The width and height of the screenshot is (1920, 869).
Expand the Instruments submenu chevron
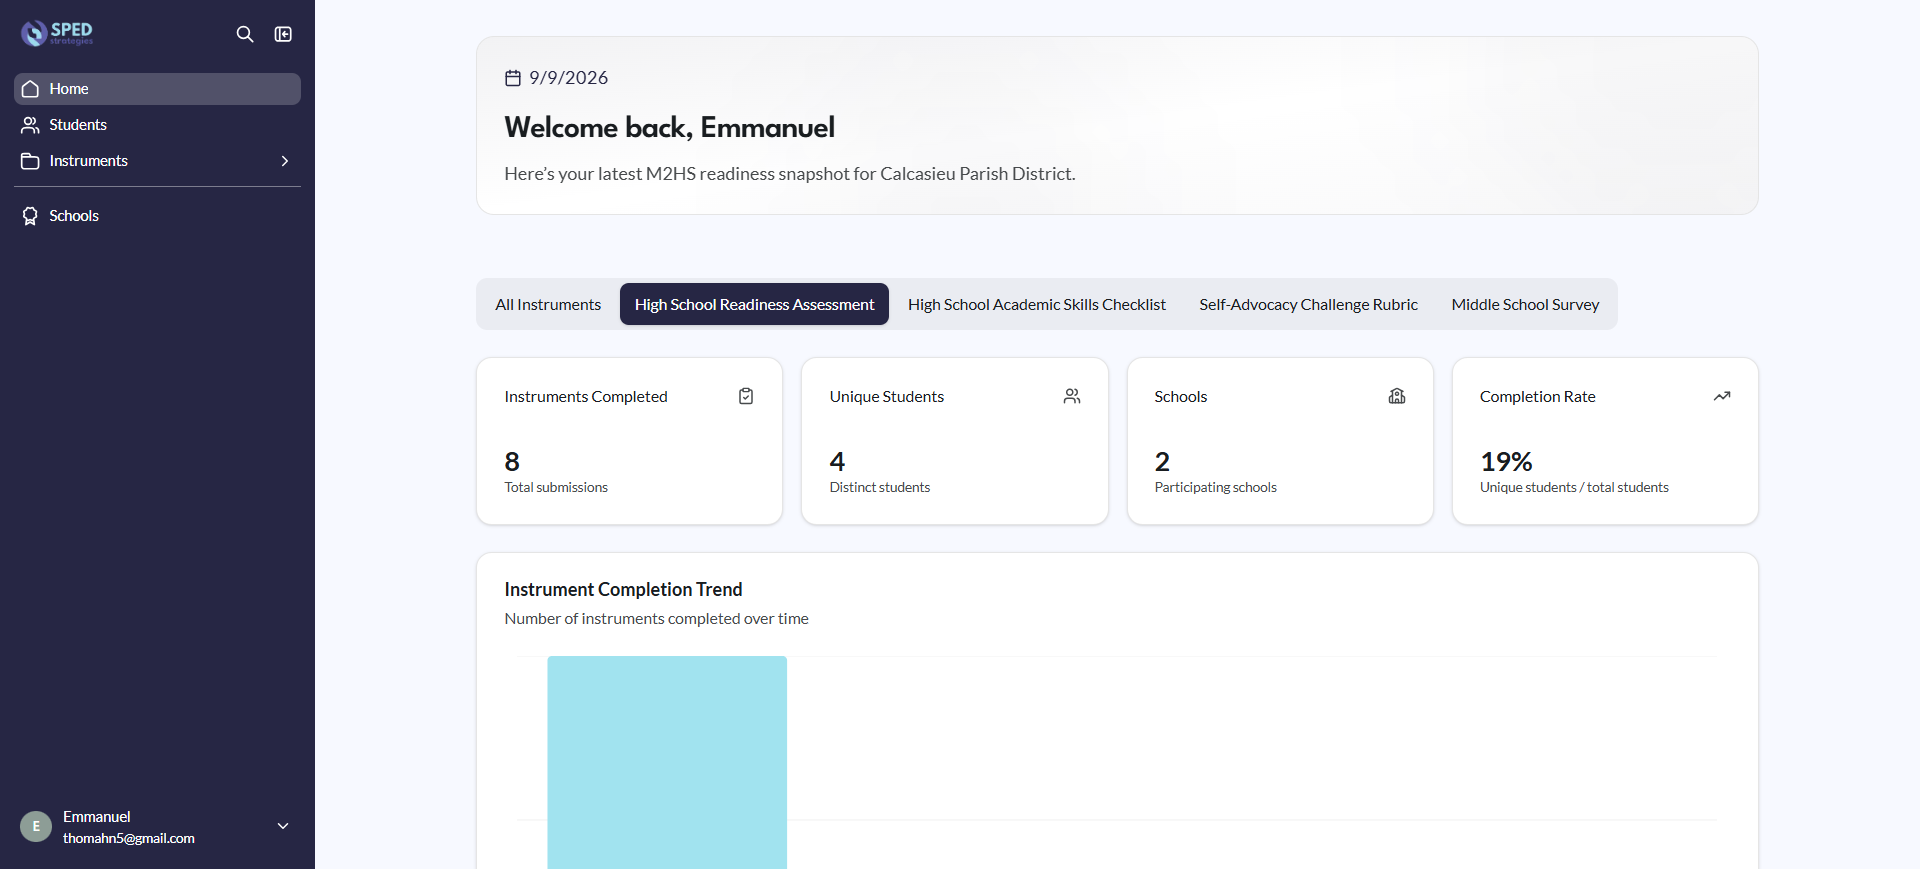[x=285, y=161]
